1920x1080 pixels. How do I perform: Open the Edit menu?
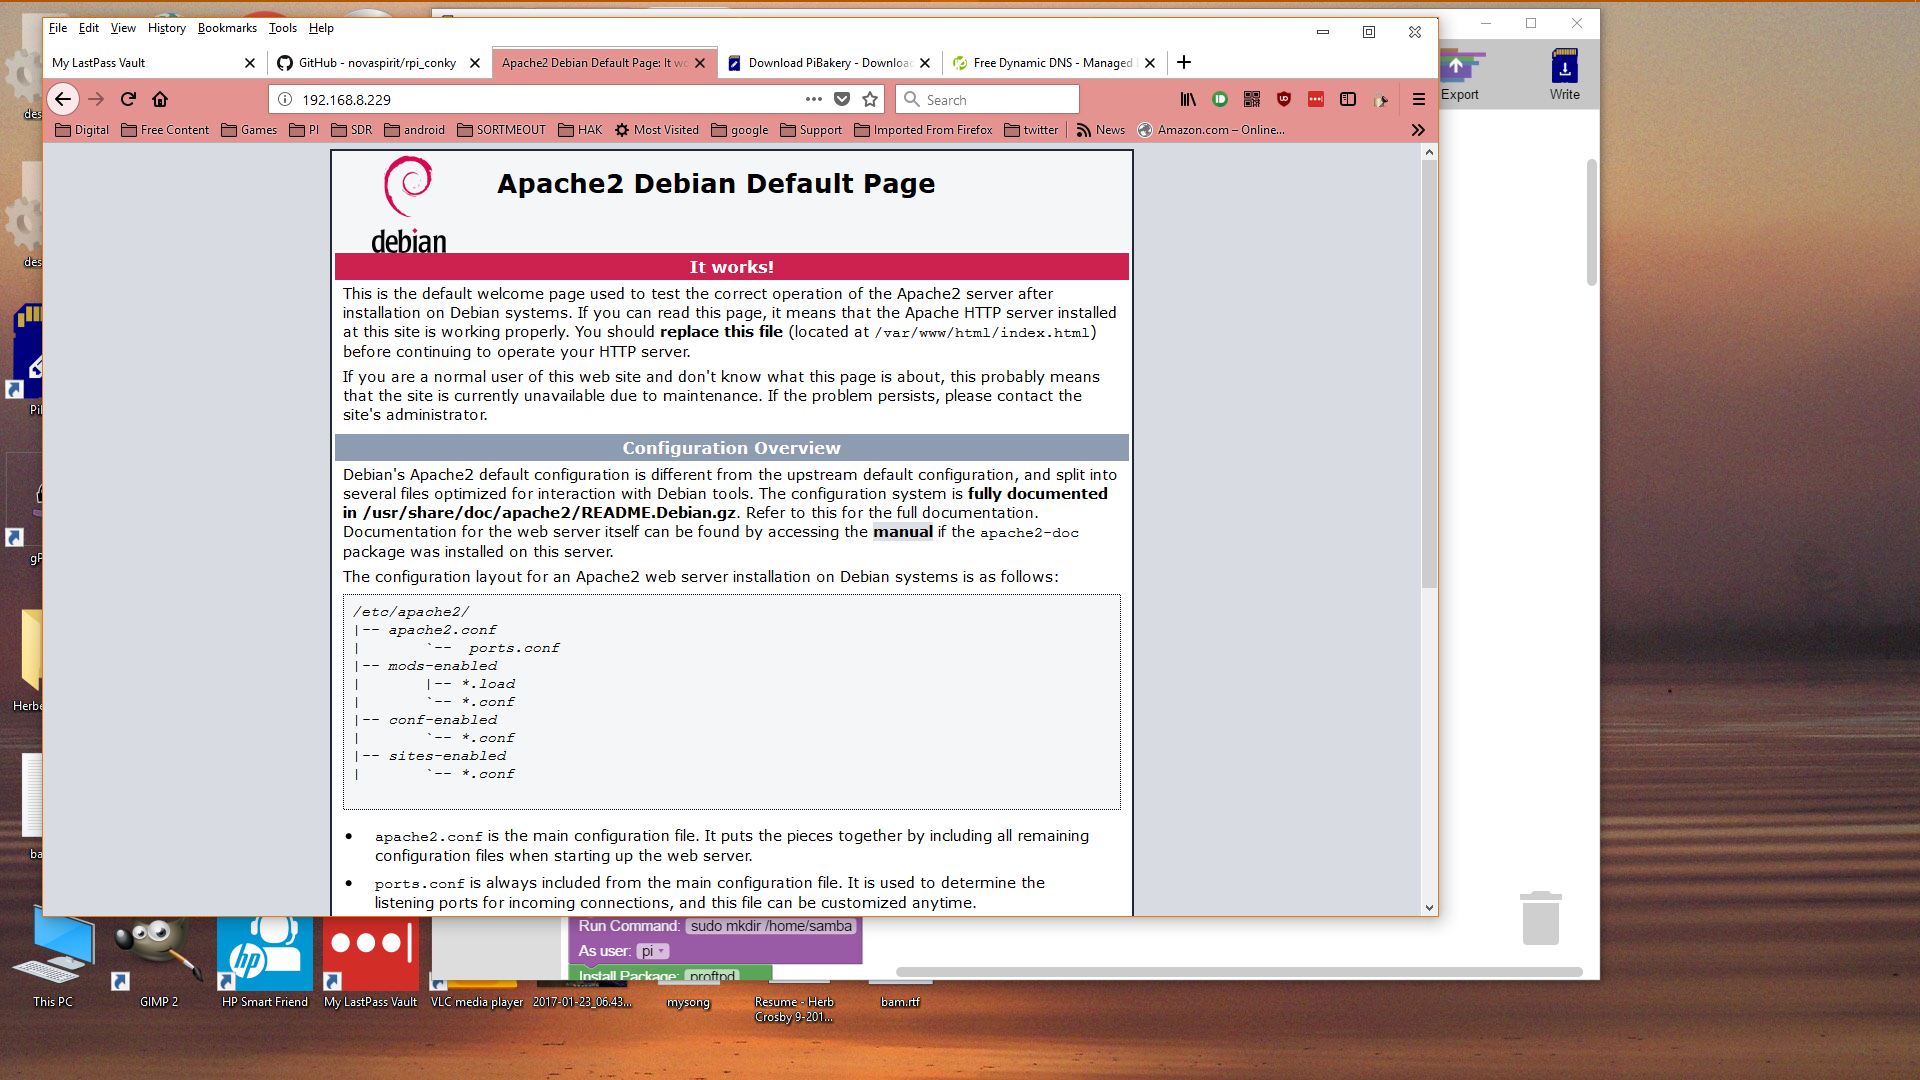point(89,28)
